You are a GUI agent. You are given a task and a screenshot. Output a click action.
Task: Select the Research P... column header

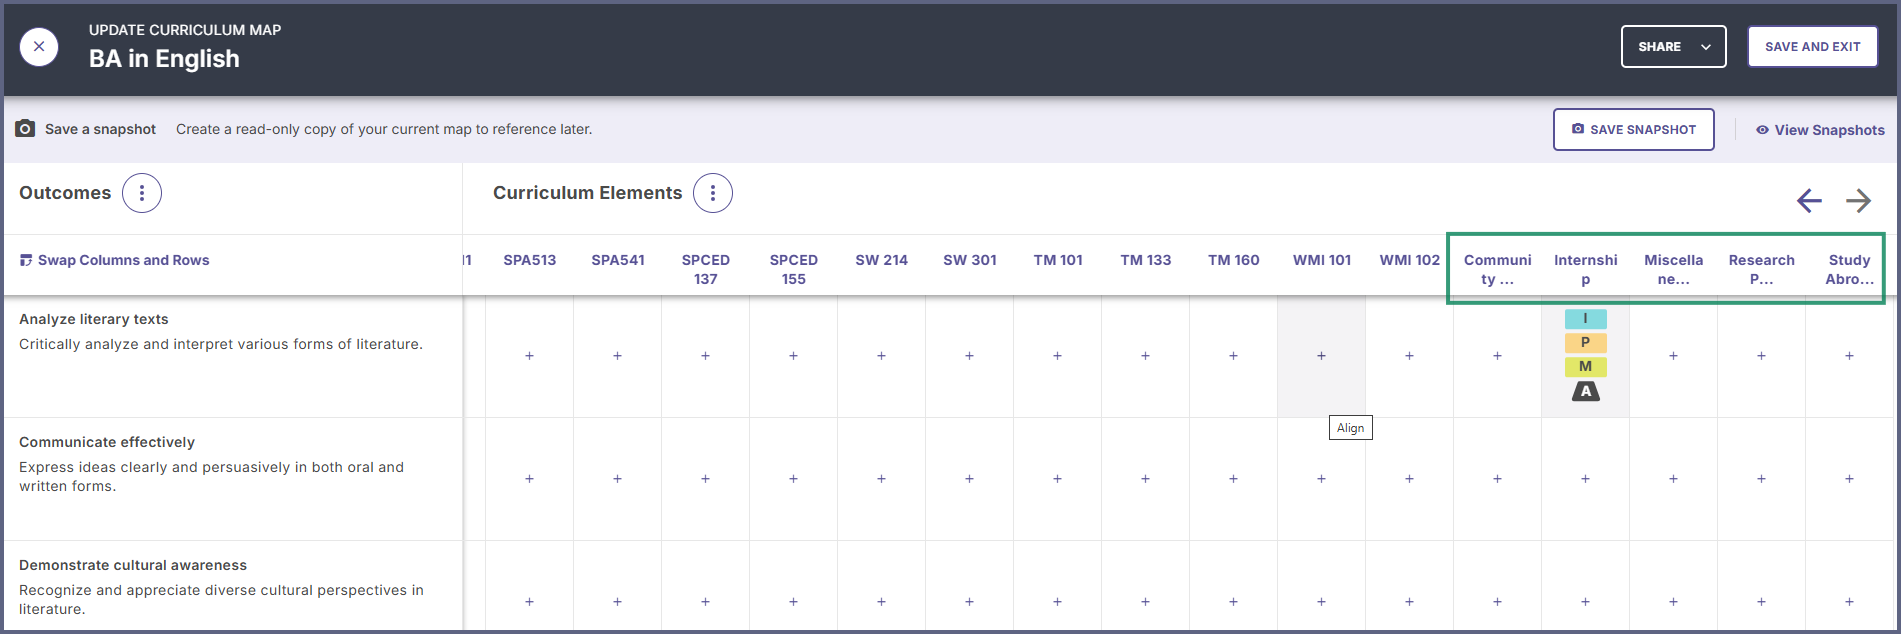(1762, 269)
